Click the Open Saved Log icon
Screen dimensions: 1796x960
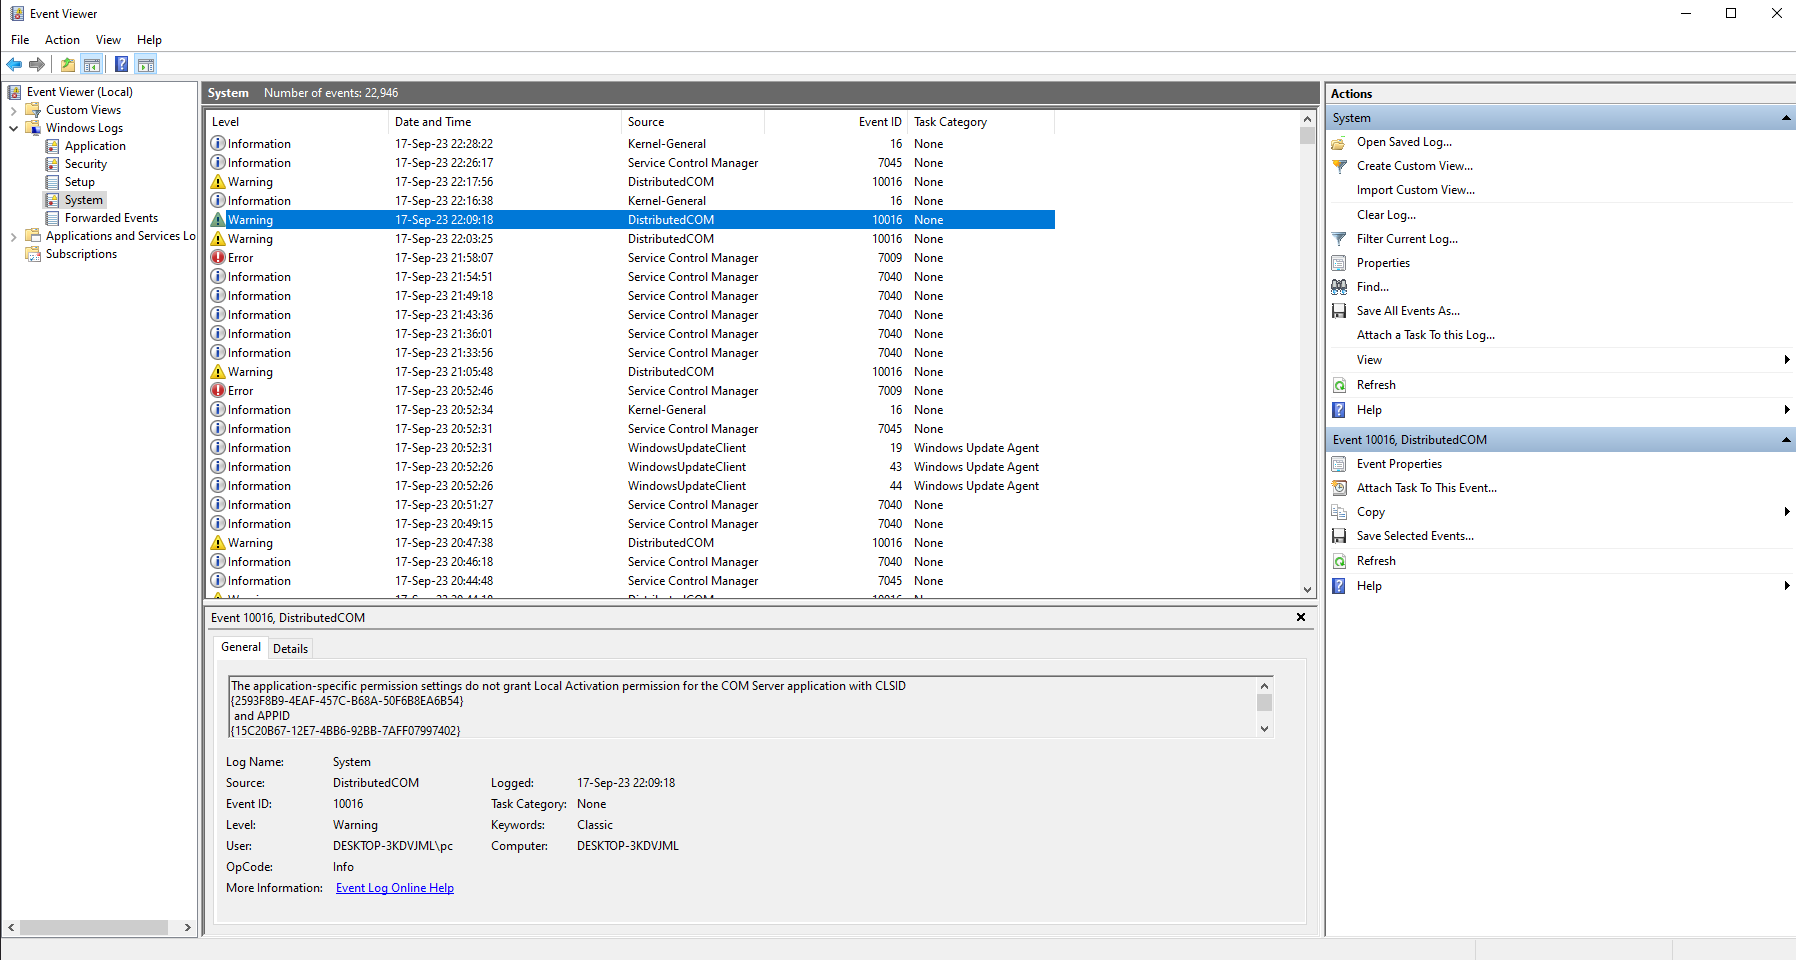1339,142
